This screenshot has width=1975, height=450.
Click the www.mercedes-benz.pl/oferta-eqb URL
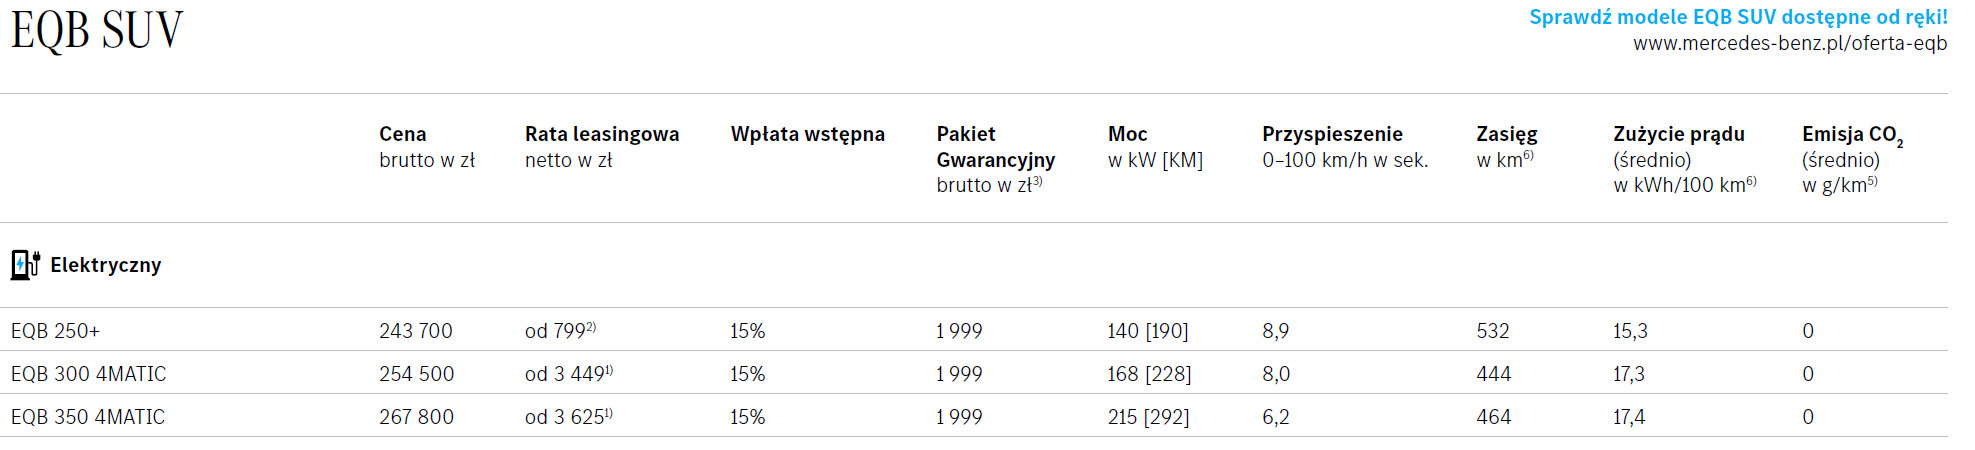tap(1789, 44)
